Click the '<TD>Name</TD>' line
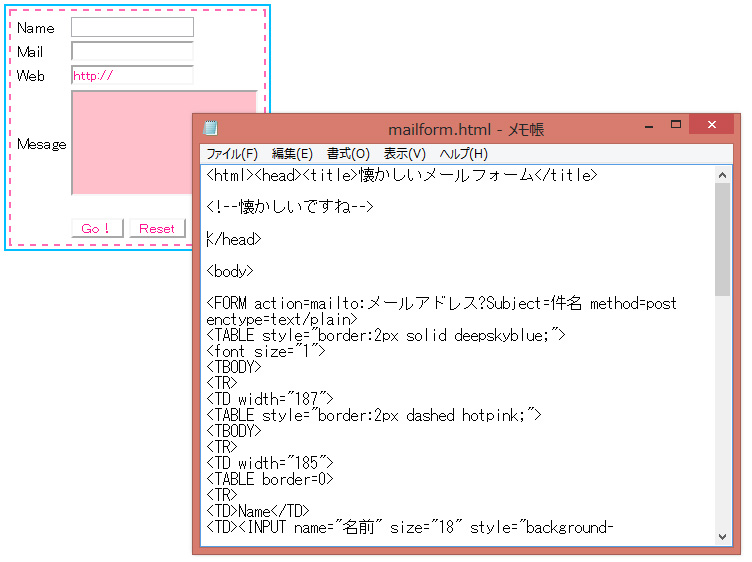Image resolution: width=752 pixels, height=562 pixels. [x=258, y=511]
